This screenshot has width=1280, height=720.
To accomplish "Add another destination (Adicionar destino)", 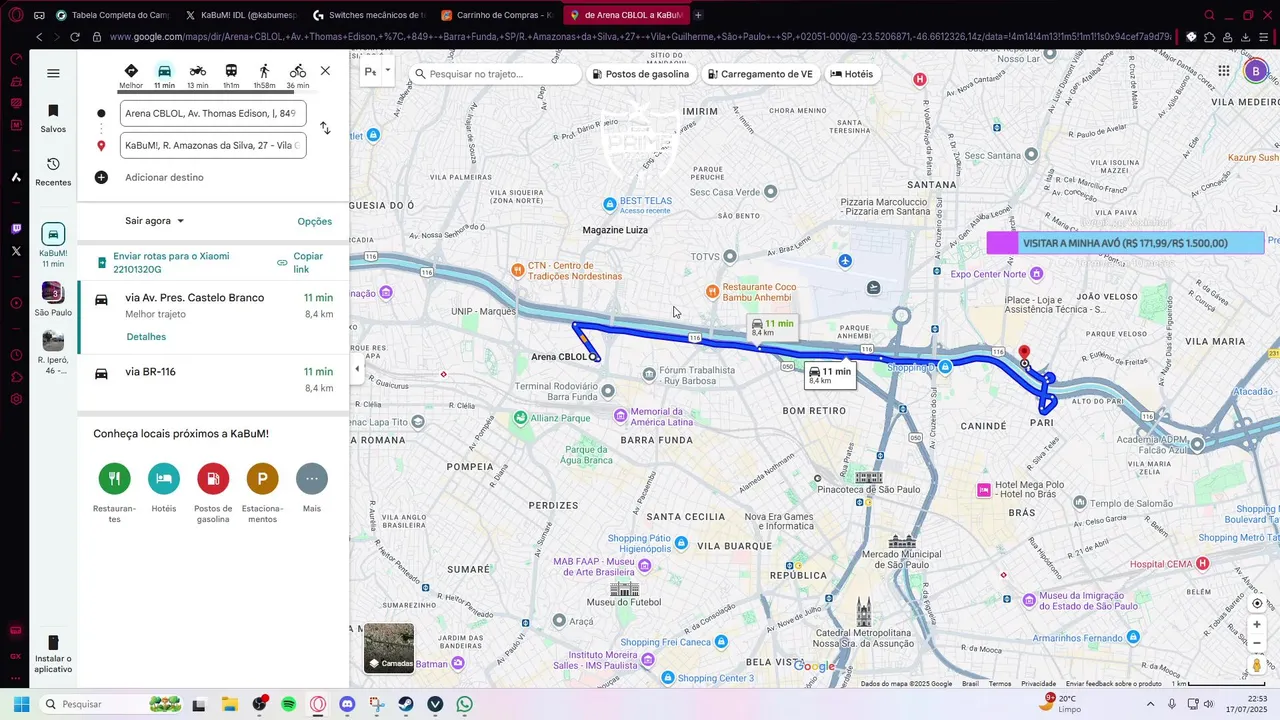I will coord(164,177).
